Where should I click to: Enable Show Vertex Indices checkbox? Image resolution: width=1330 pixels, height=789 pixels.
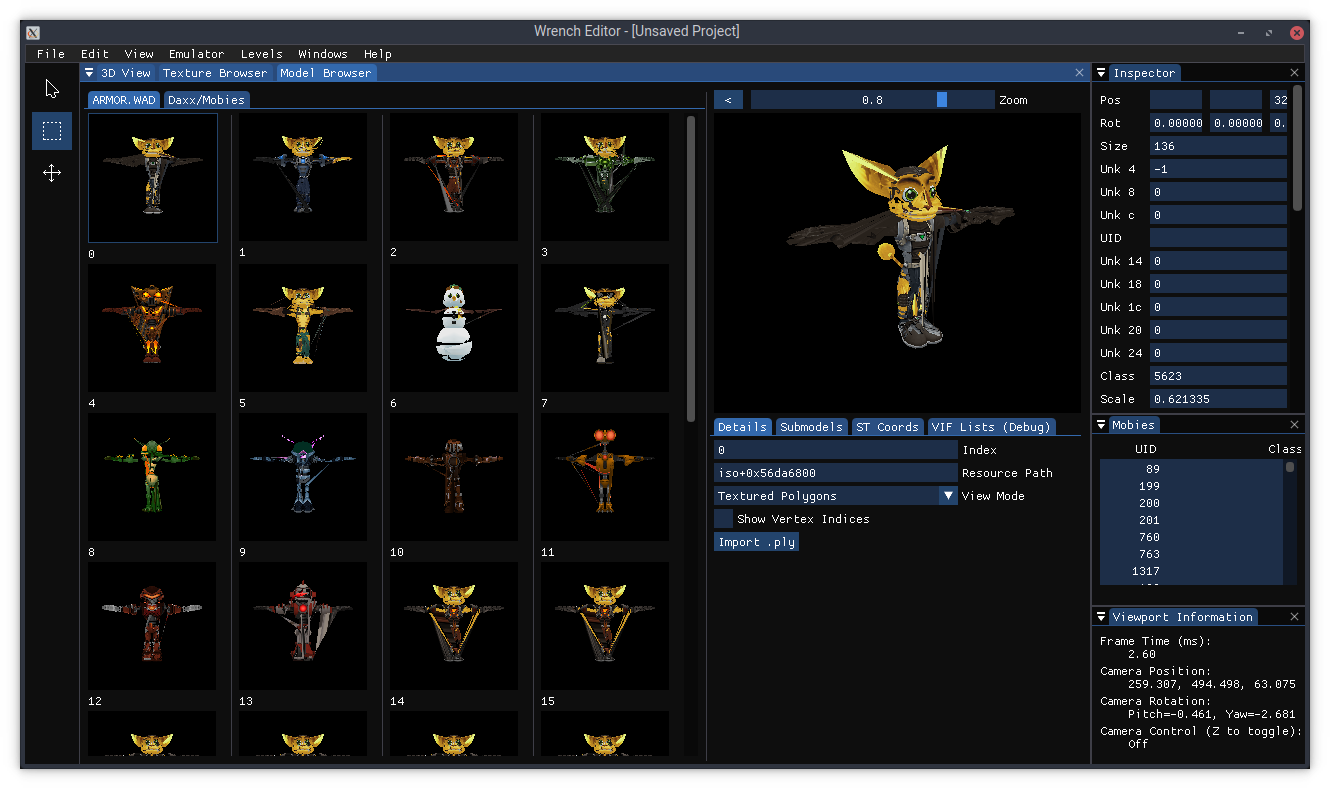(x=723, y=519)
